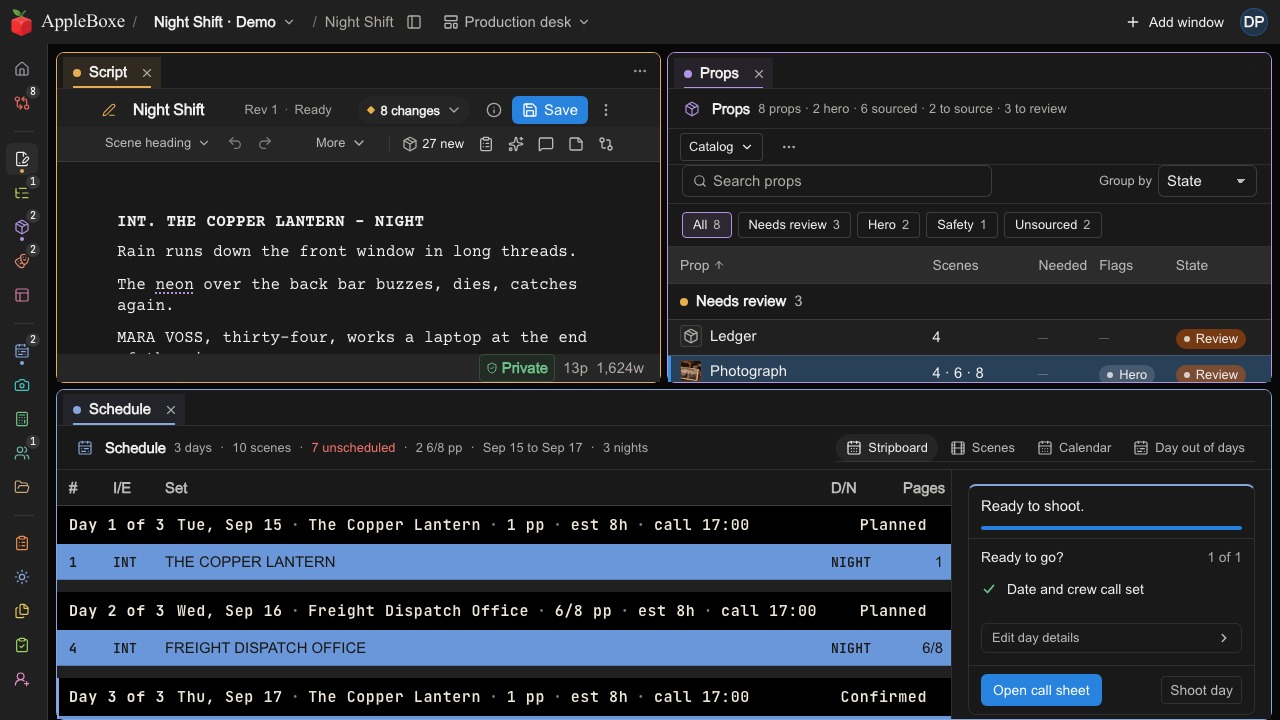Open the Script panel's three-dot options menu
This screenshot has width=1280, height=720.
click(640, 71)
